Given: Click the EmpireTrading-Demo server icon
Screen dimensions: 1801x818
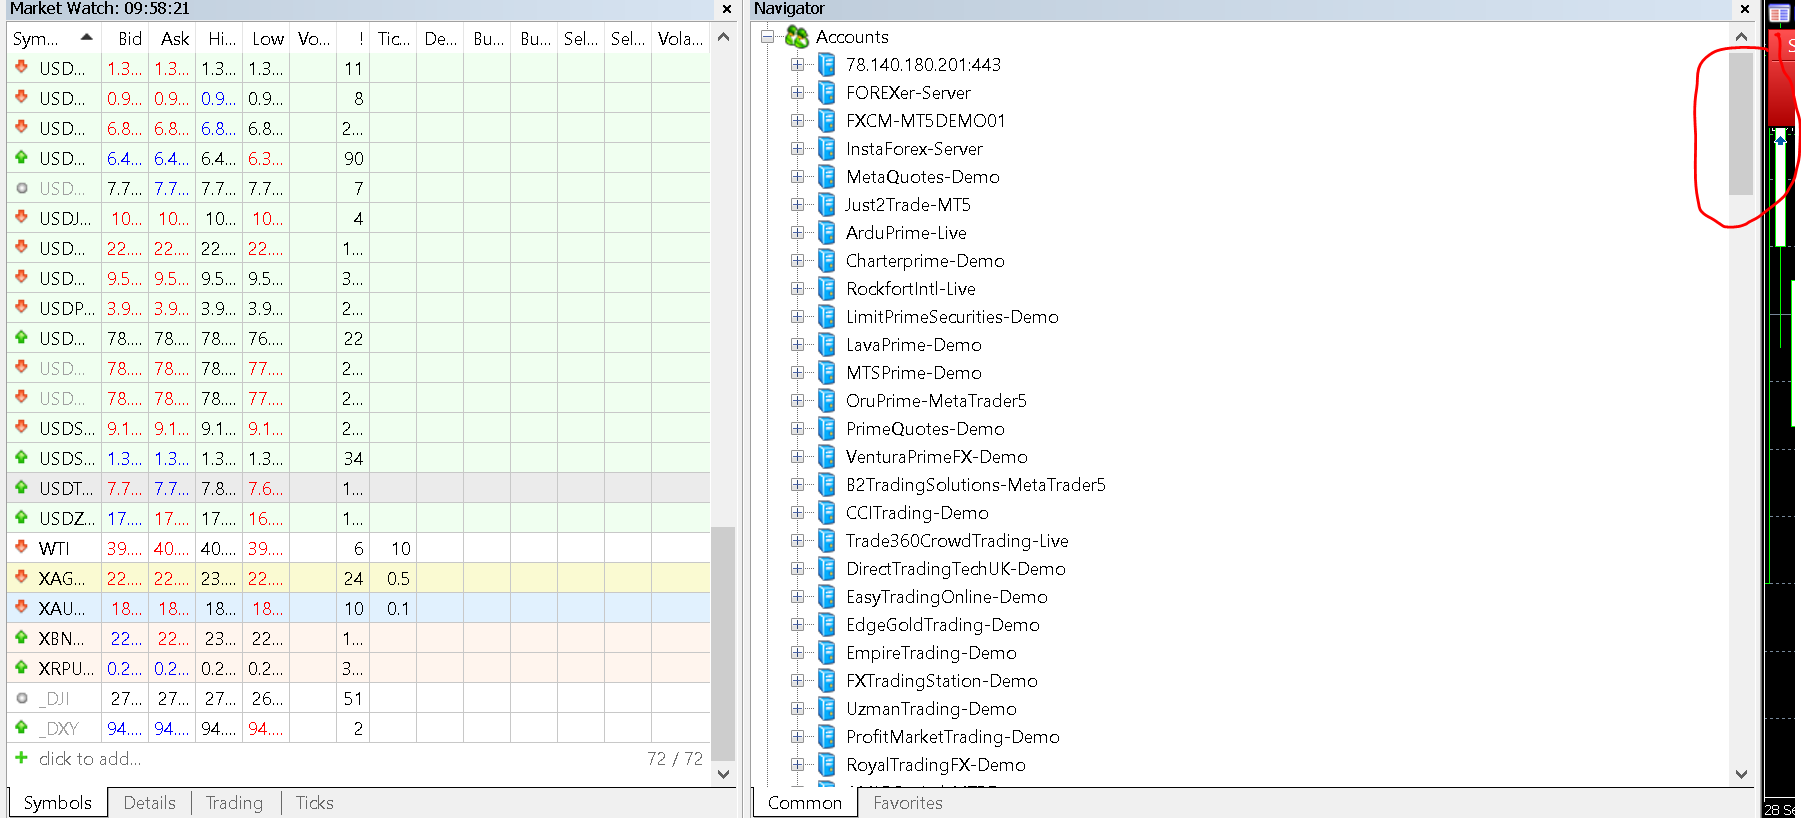Looking at the screenshot, I should tap(826, 653).
